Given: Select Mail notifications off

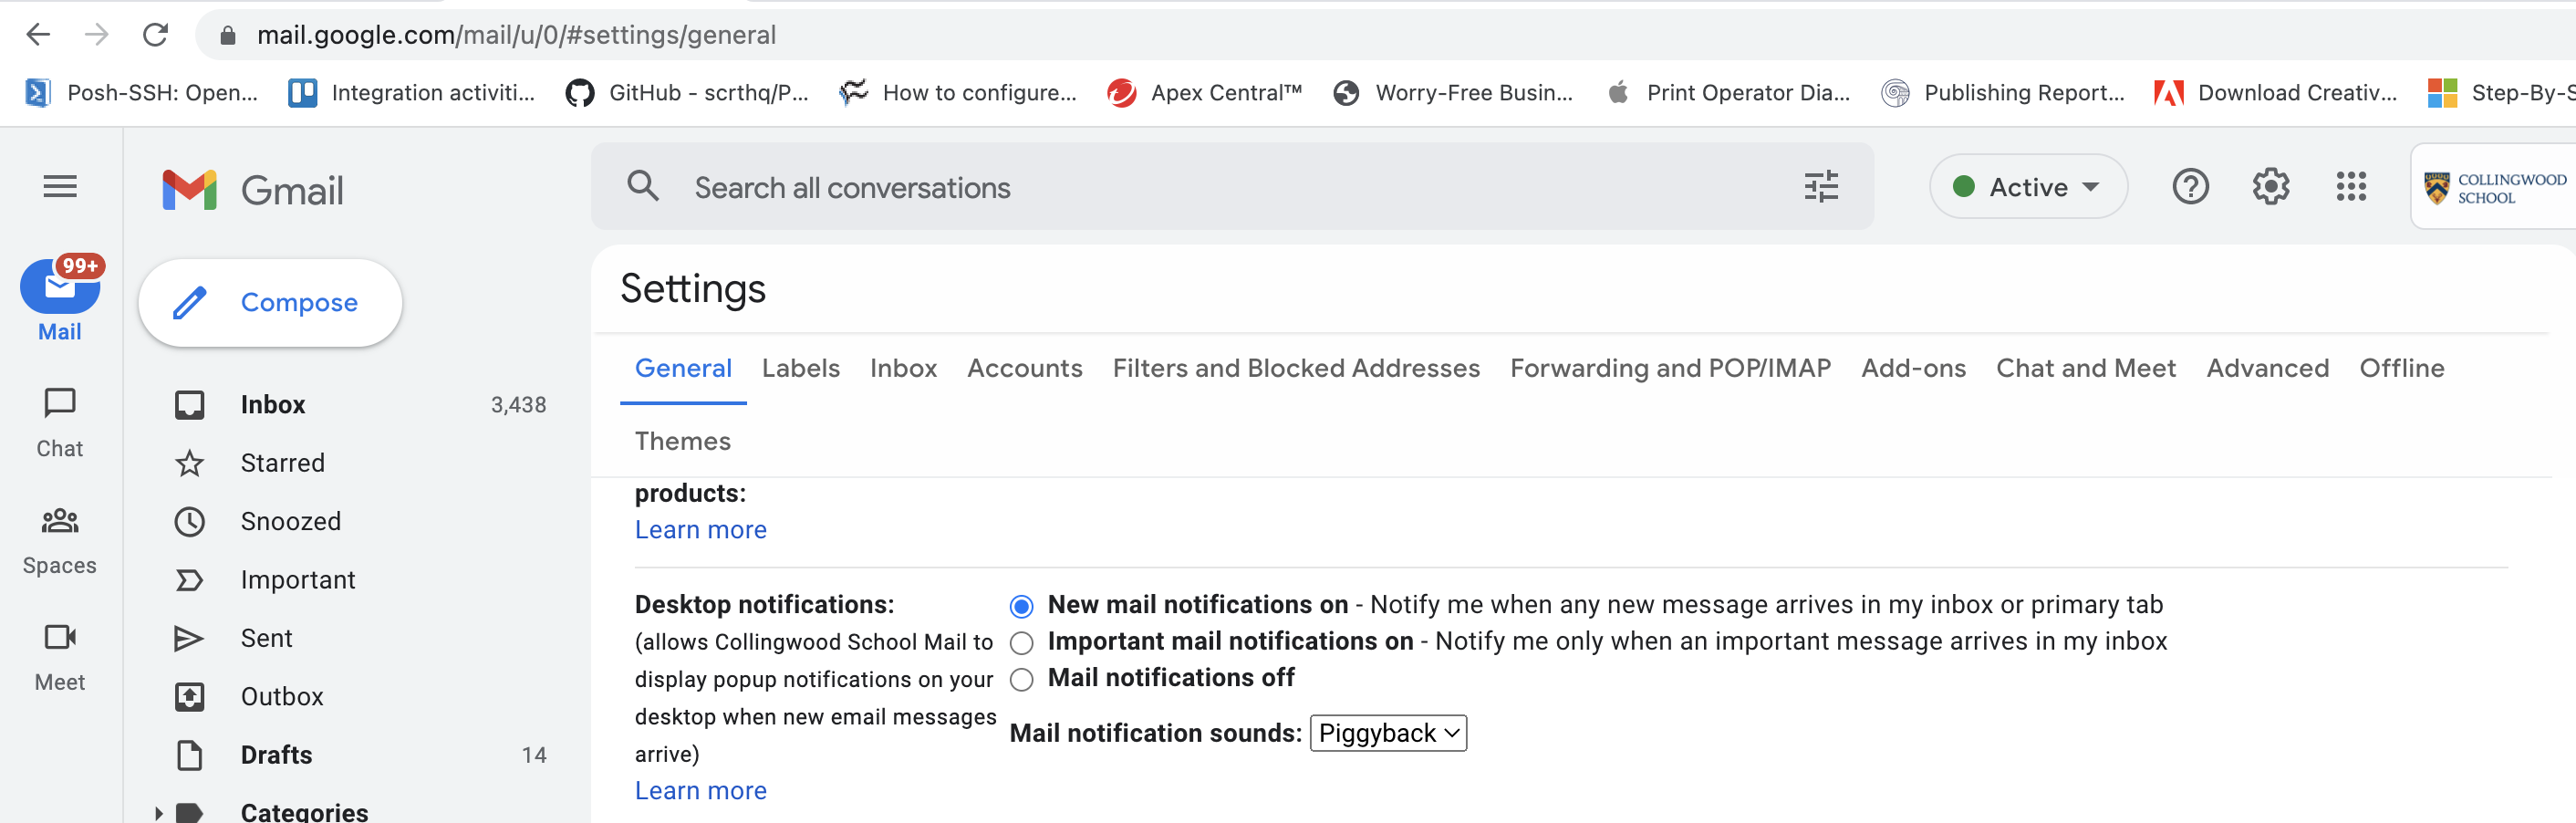Looking at the screenshot, I should [1021, 680].
